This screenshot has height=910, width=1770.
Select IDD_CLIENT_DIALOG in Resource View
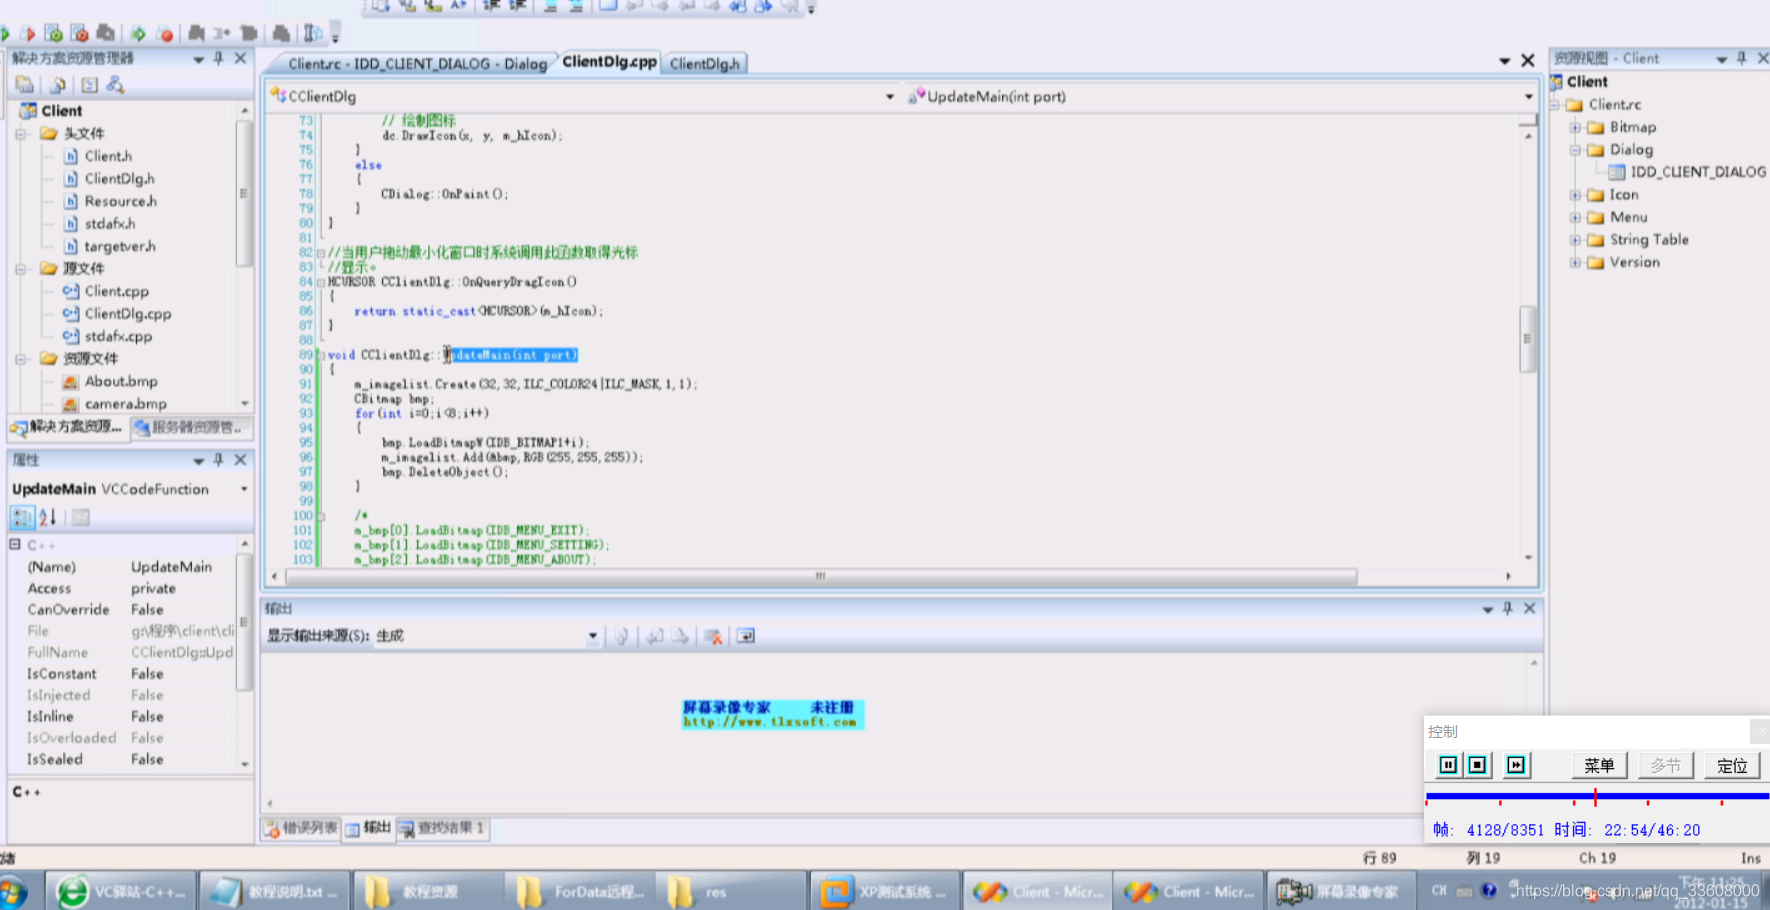1698,172
